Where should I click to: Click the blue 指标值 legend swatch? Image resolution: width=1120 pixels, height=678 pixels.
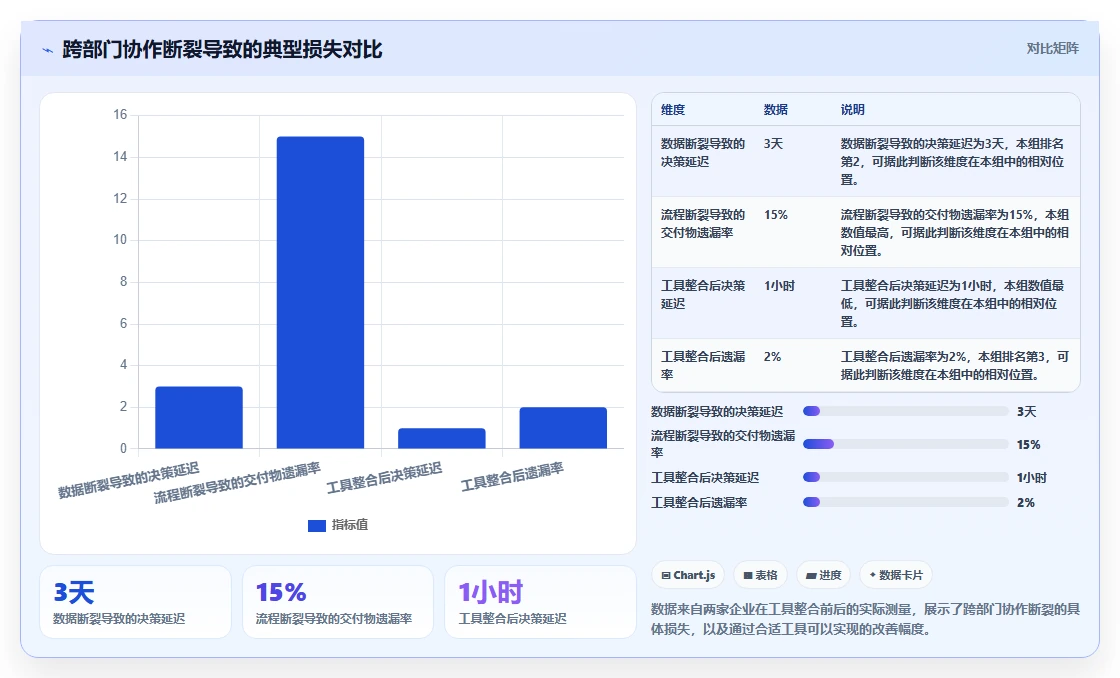[316, 525]
